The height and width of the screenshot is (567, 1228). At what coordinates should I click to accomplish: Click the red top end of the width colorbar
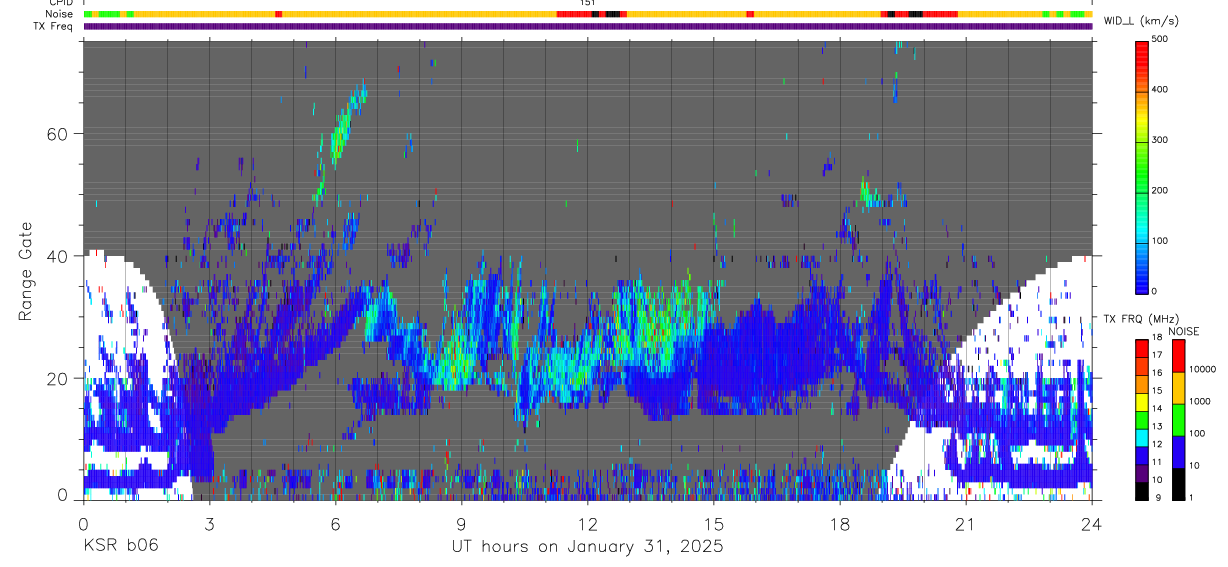point(1142,45)
